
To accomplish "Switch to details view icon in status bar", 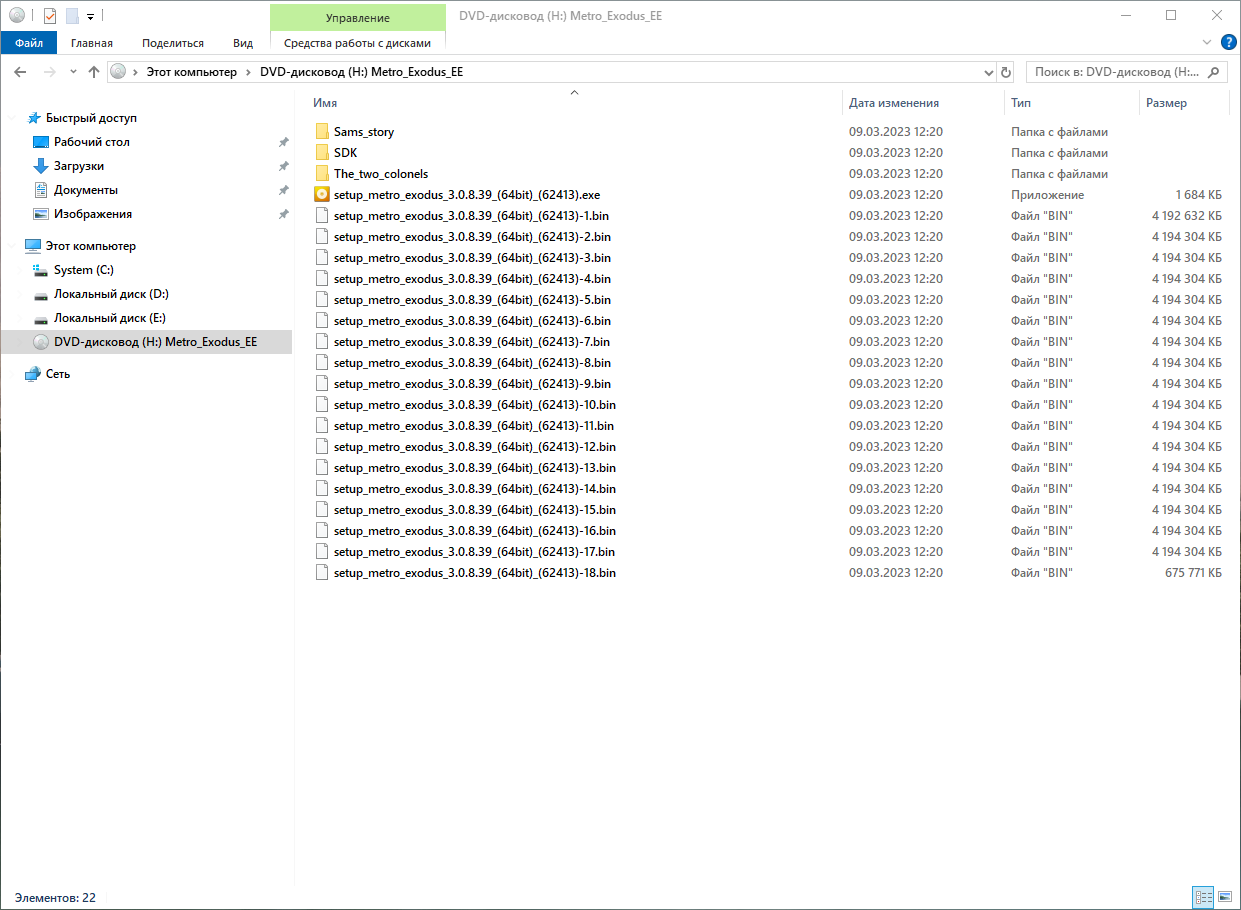I will click(x=1203, y=898).
